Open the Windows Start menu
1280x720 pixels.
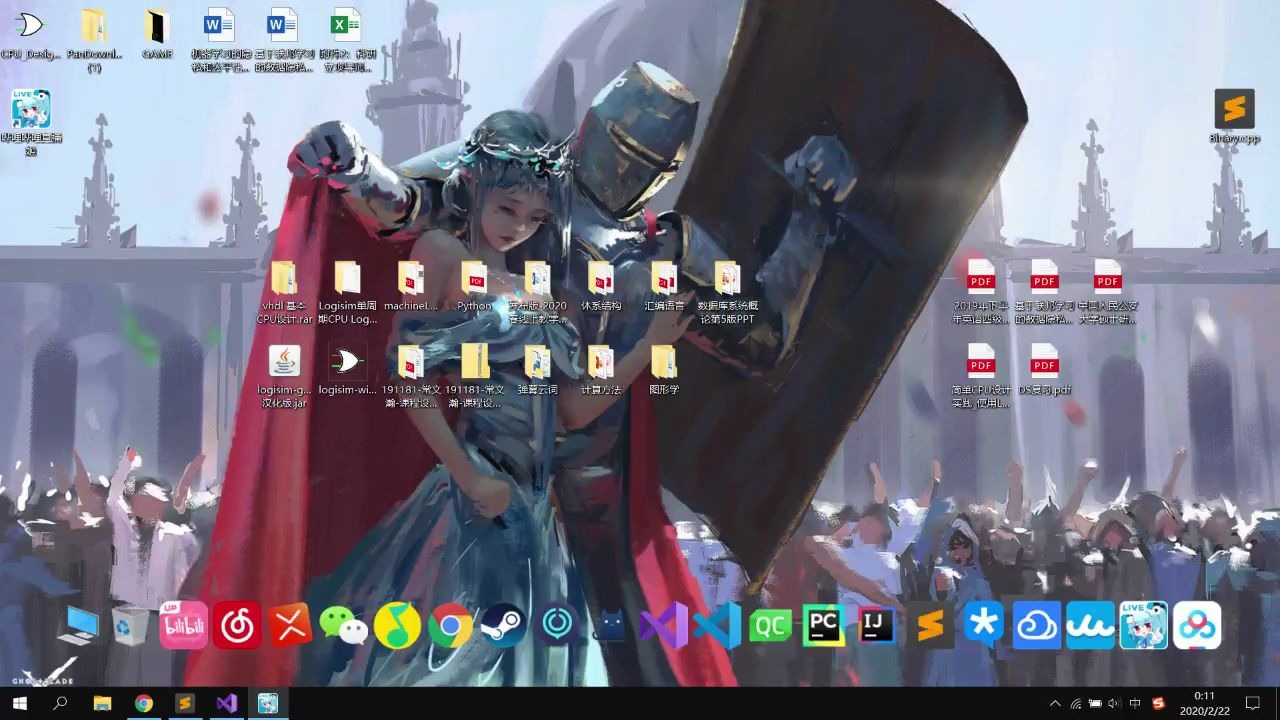20,703
